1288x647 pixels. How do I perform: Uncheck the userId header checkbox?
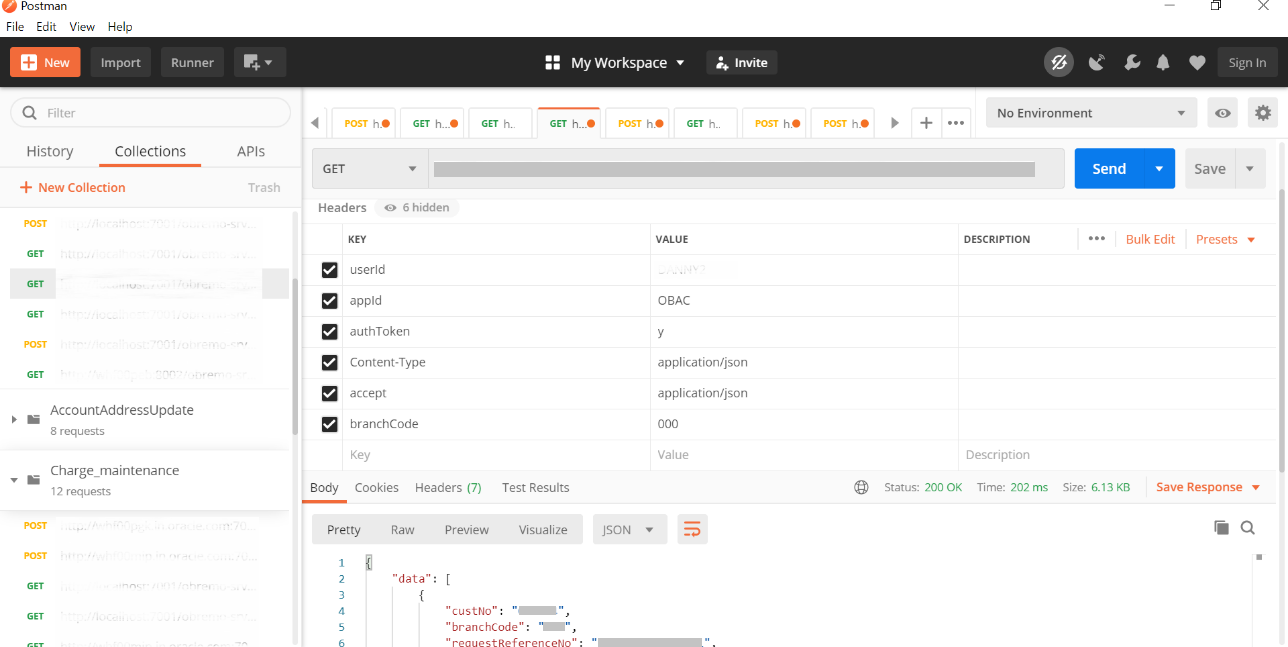pyautogui.click(x=329, y=270)
